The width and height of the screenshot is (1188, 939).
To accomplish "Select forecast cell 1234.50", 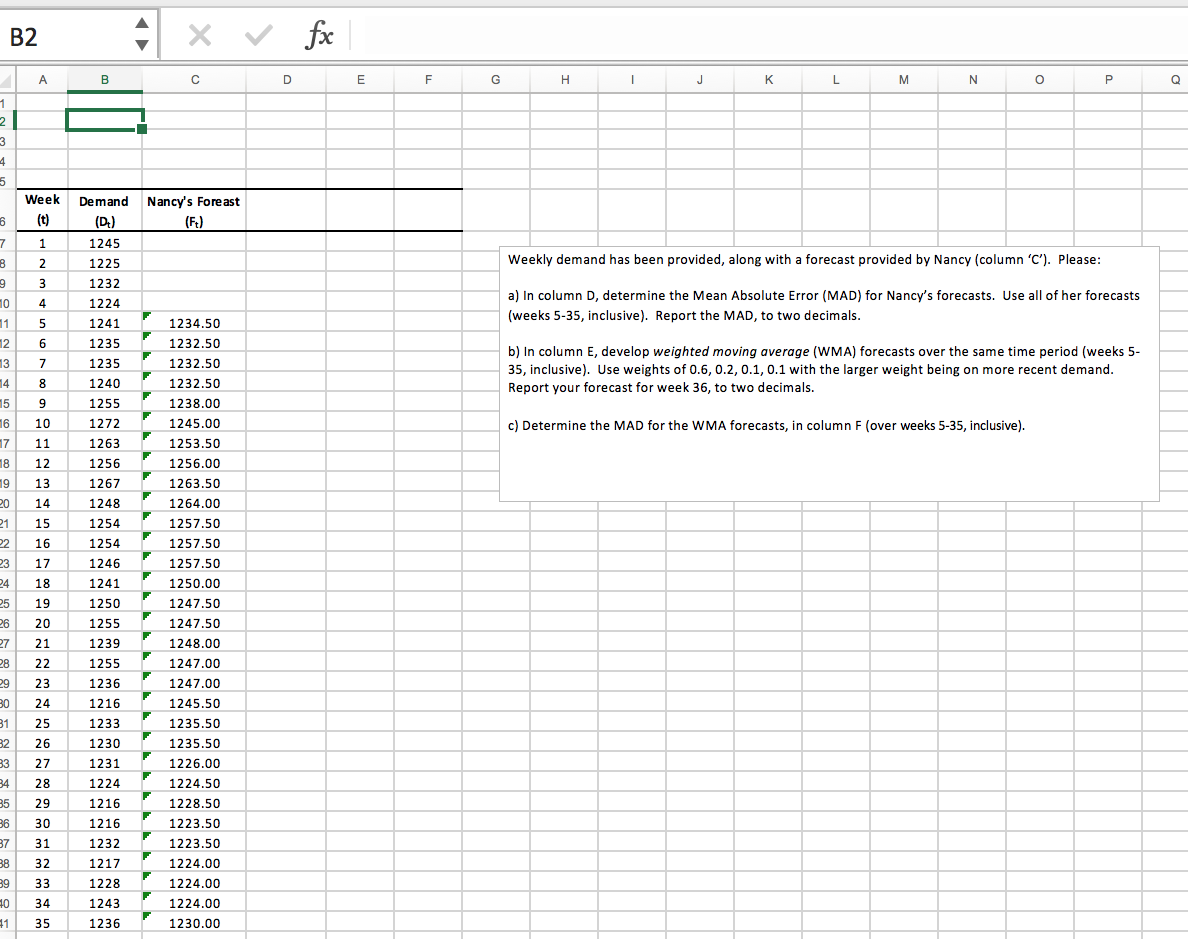I will 194,323.
